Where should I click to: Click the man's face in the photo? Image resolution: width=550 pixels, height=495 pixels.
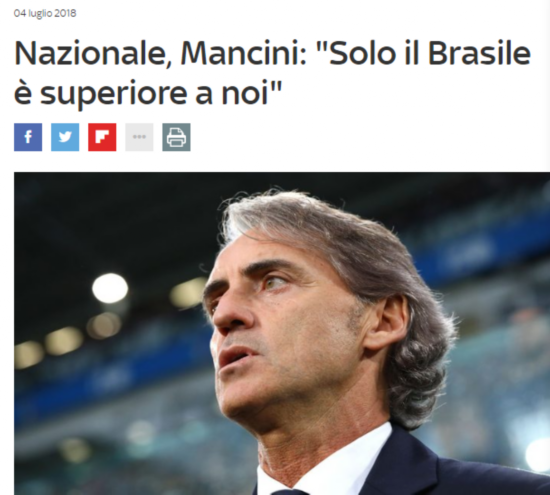click(x=281, y=333)
